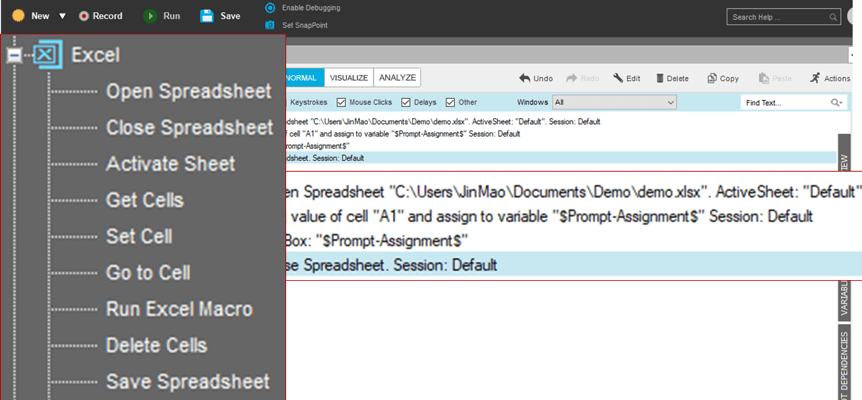Open the vertical VARIABLE side tab
Screen dimensions: 862x400
[x=844, y=299]
